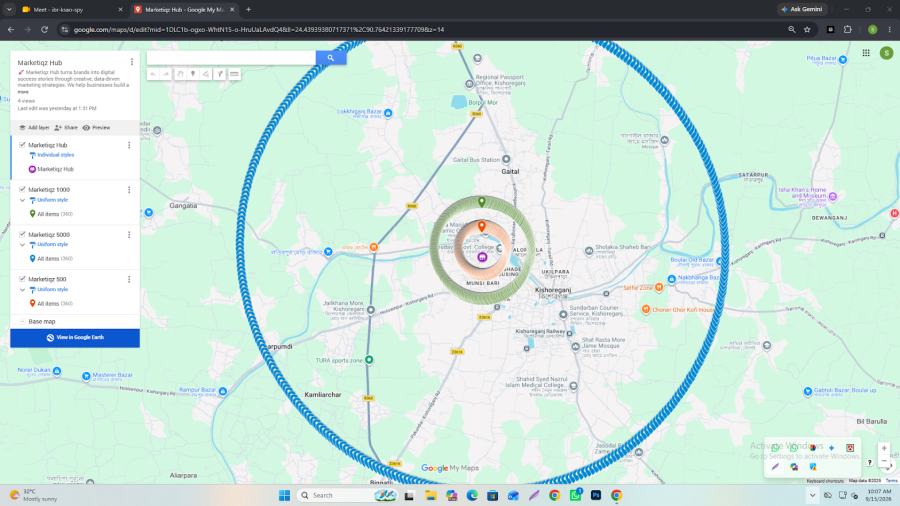This screenshot has height=506, width=900.
Task: Open Uniform style for Marketiqz 500
Action: (52, 290)
